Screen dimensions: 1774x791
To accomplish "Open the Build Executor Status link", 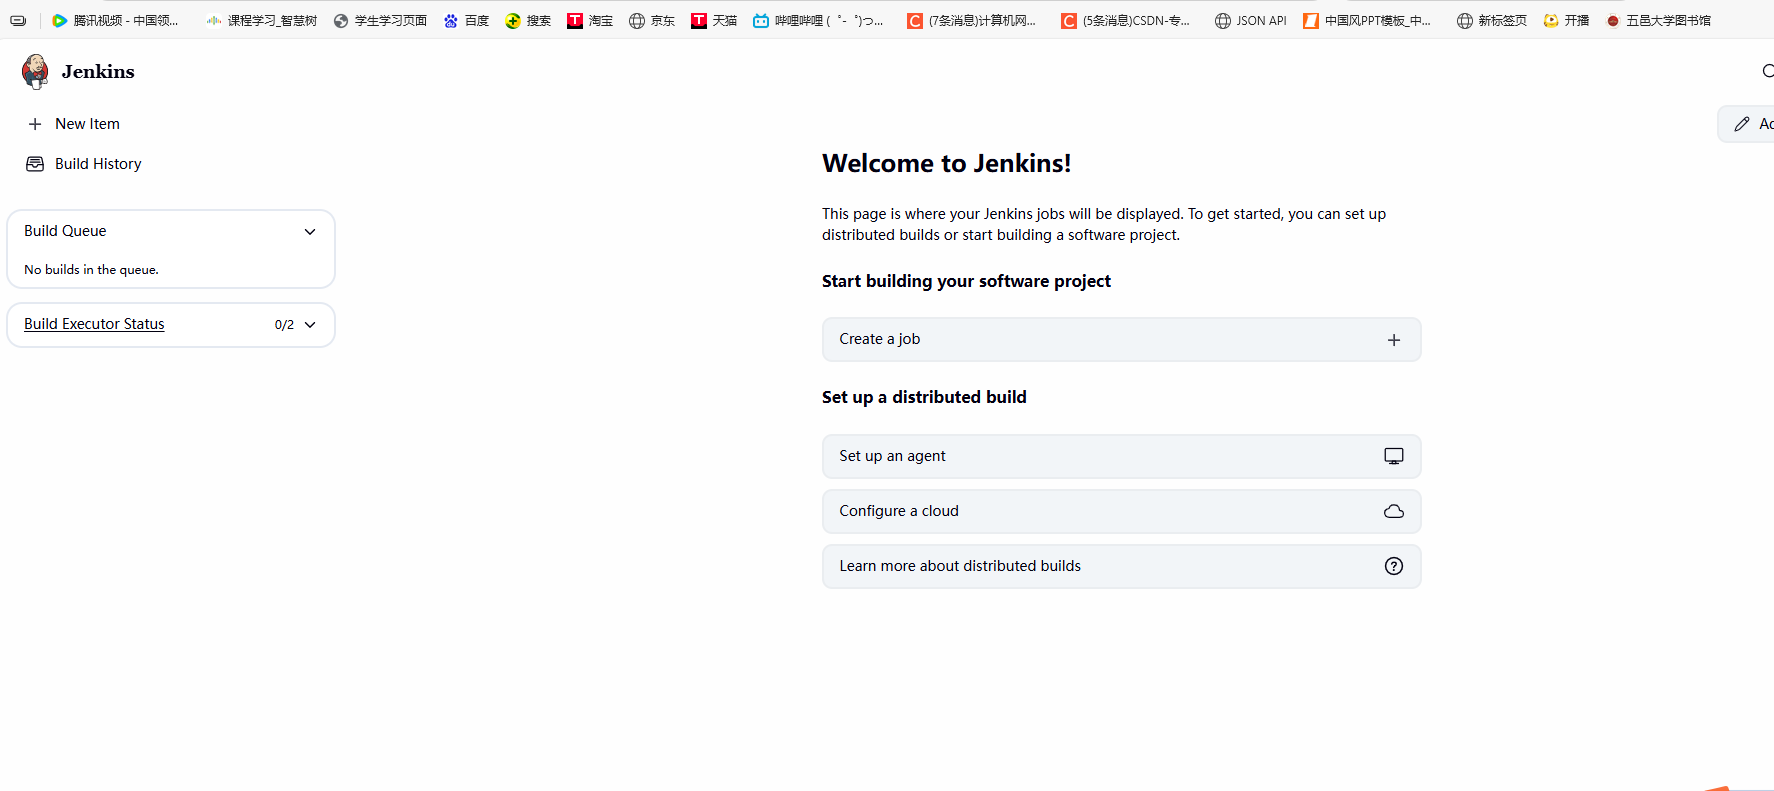I will (x=94, y=324).
